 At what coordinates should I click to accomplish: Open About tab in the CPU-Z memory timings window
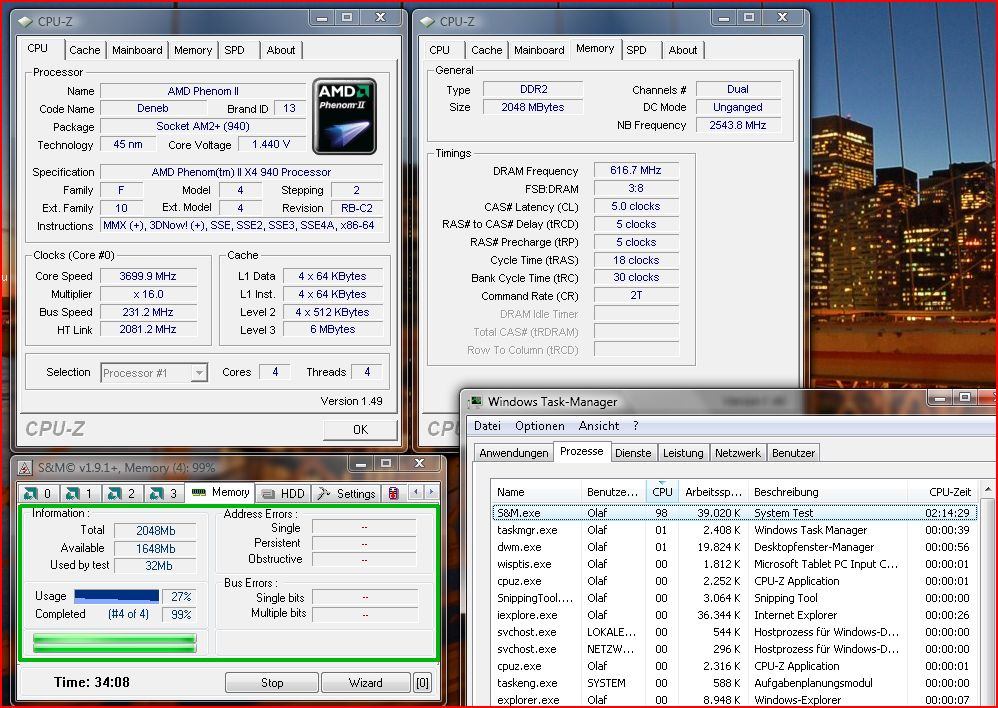[683, 50]
